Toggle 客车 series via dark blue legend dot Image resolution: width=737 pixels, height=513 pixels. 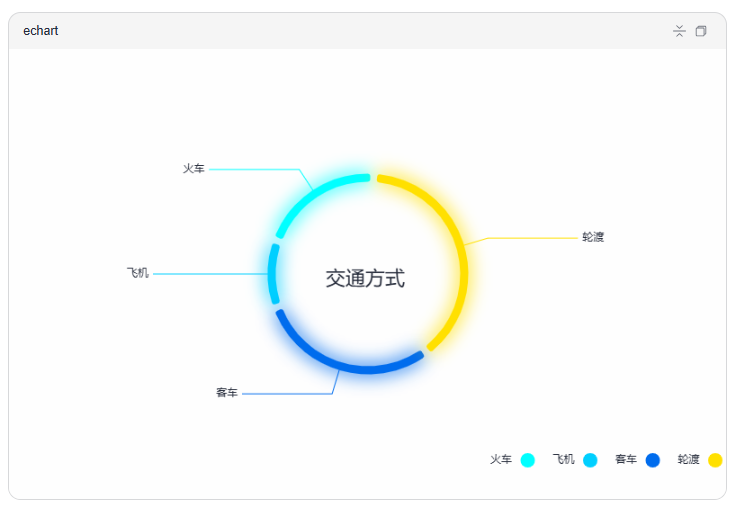click(x=653, y=460)
